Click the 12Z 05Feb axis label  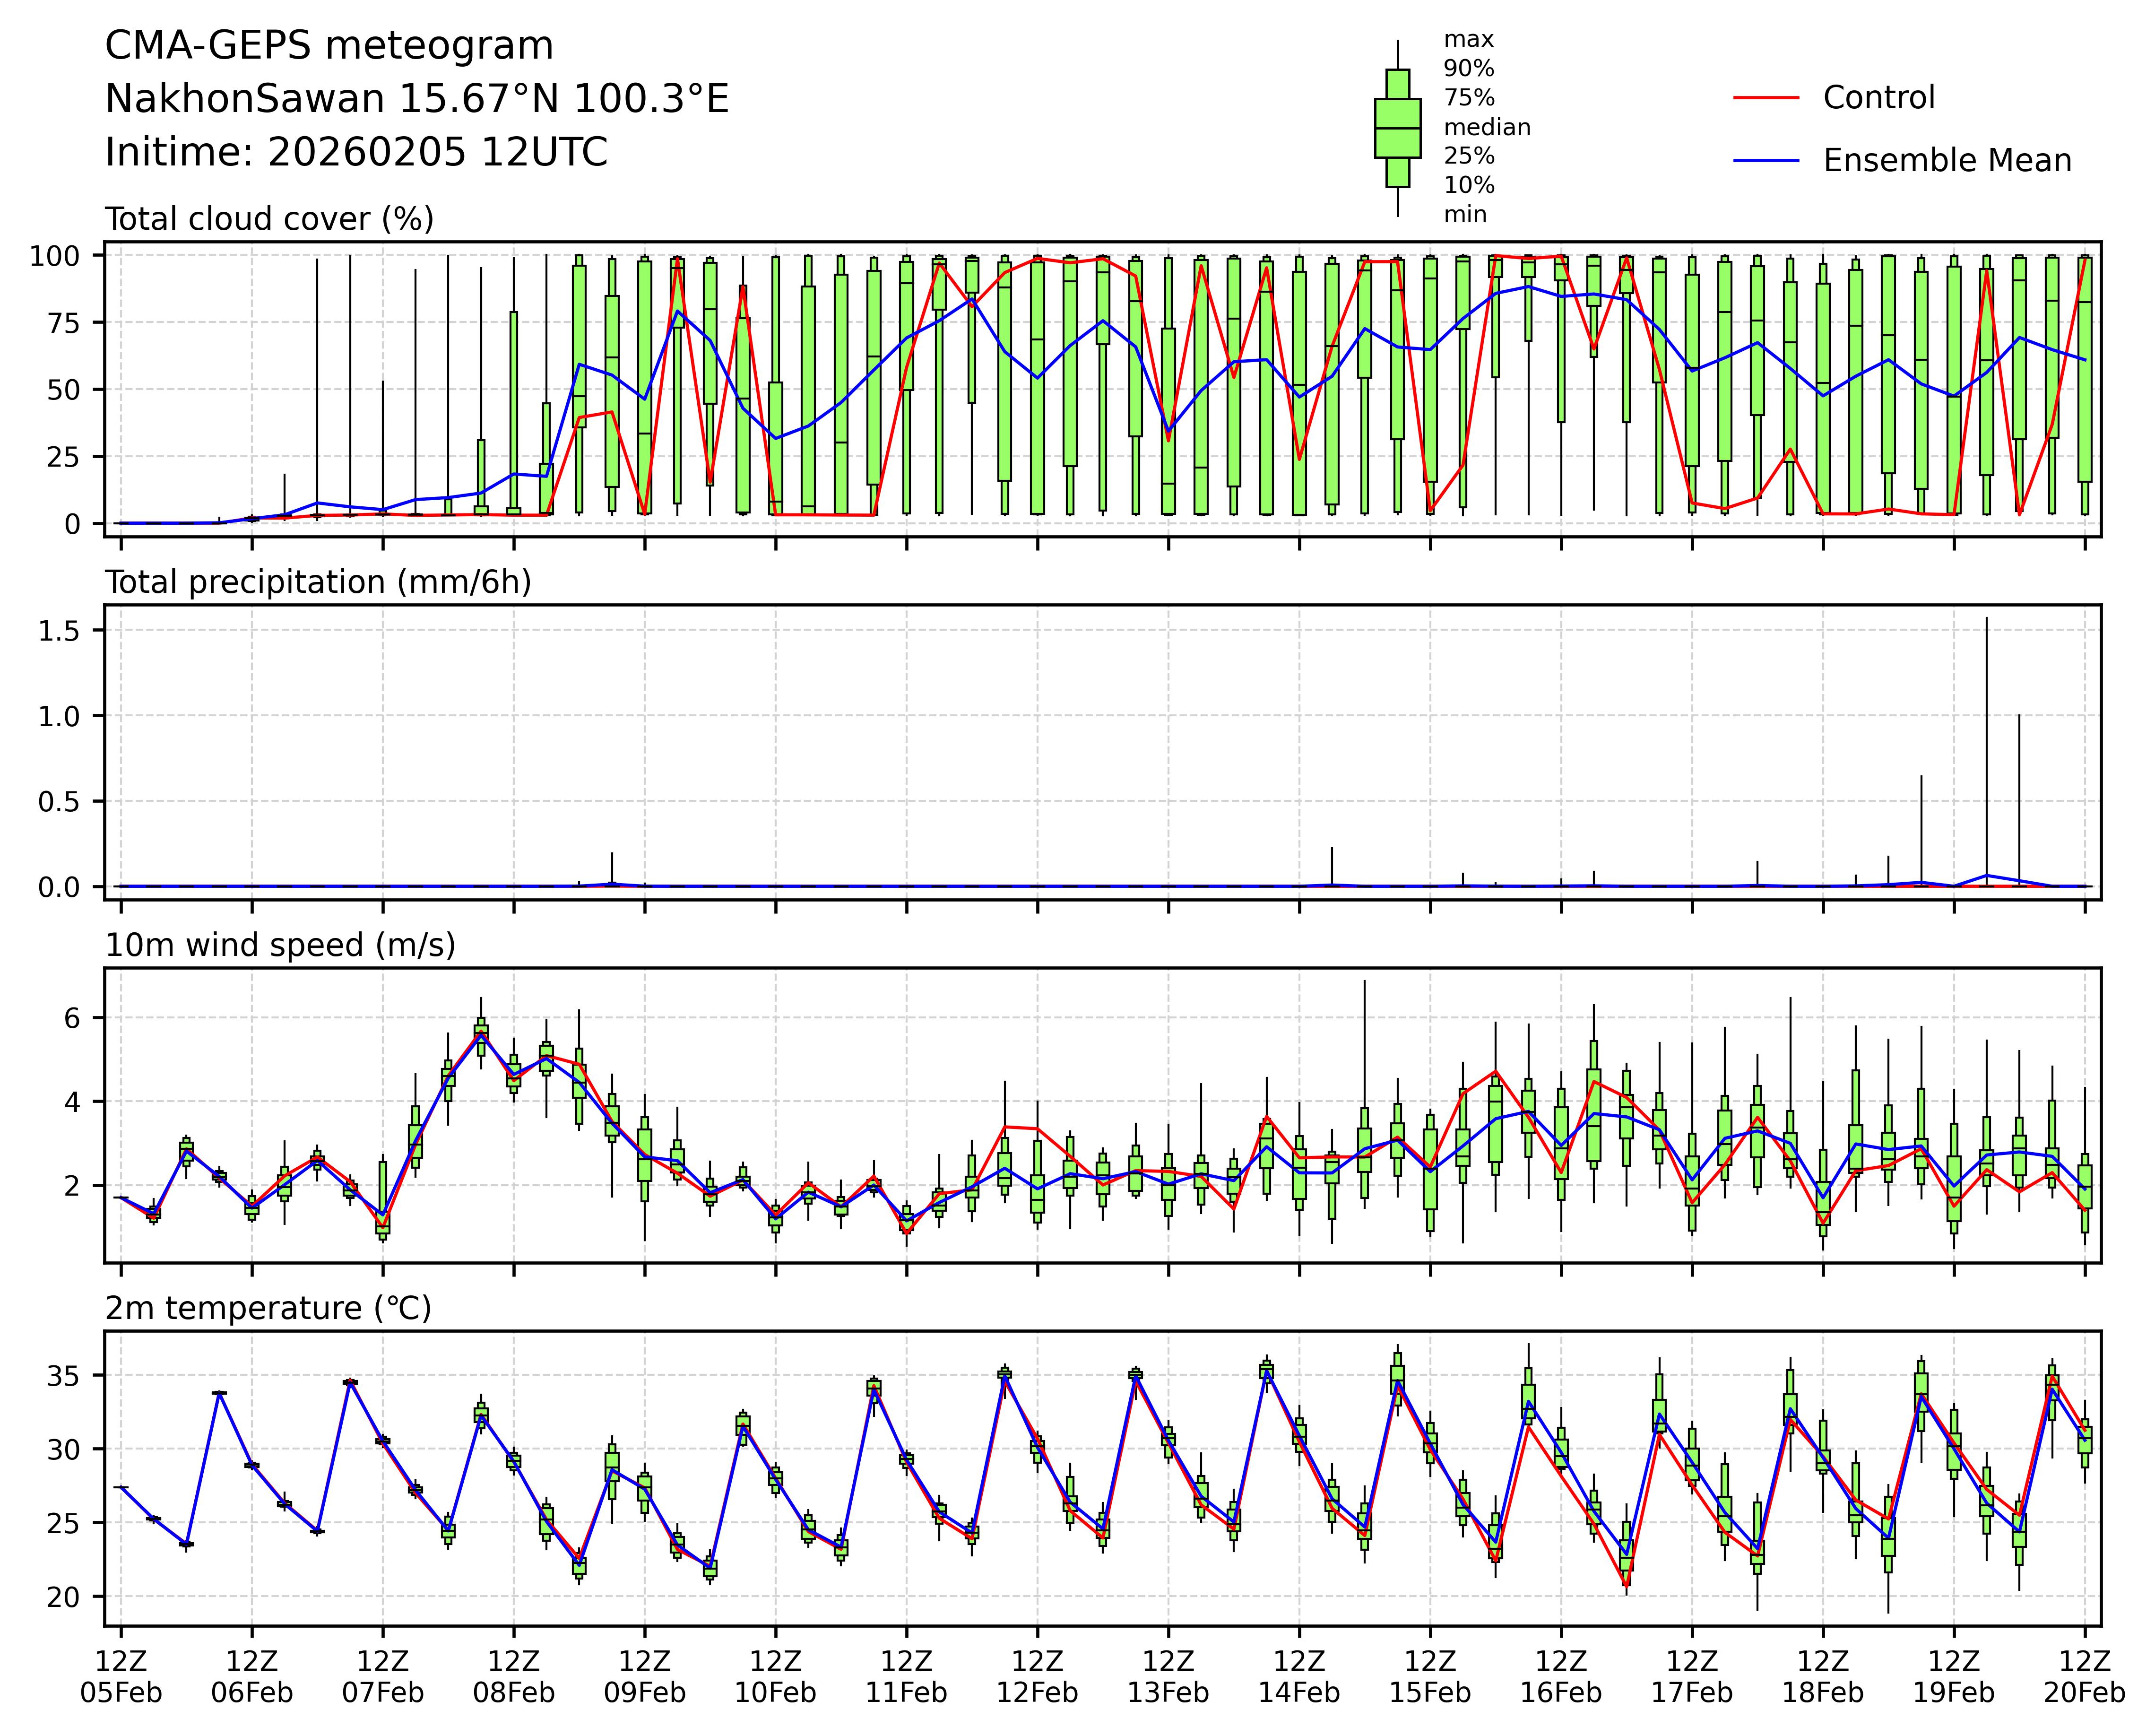[121, 1677]
